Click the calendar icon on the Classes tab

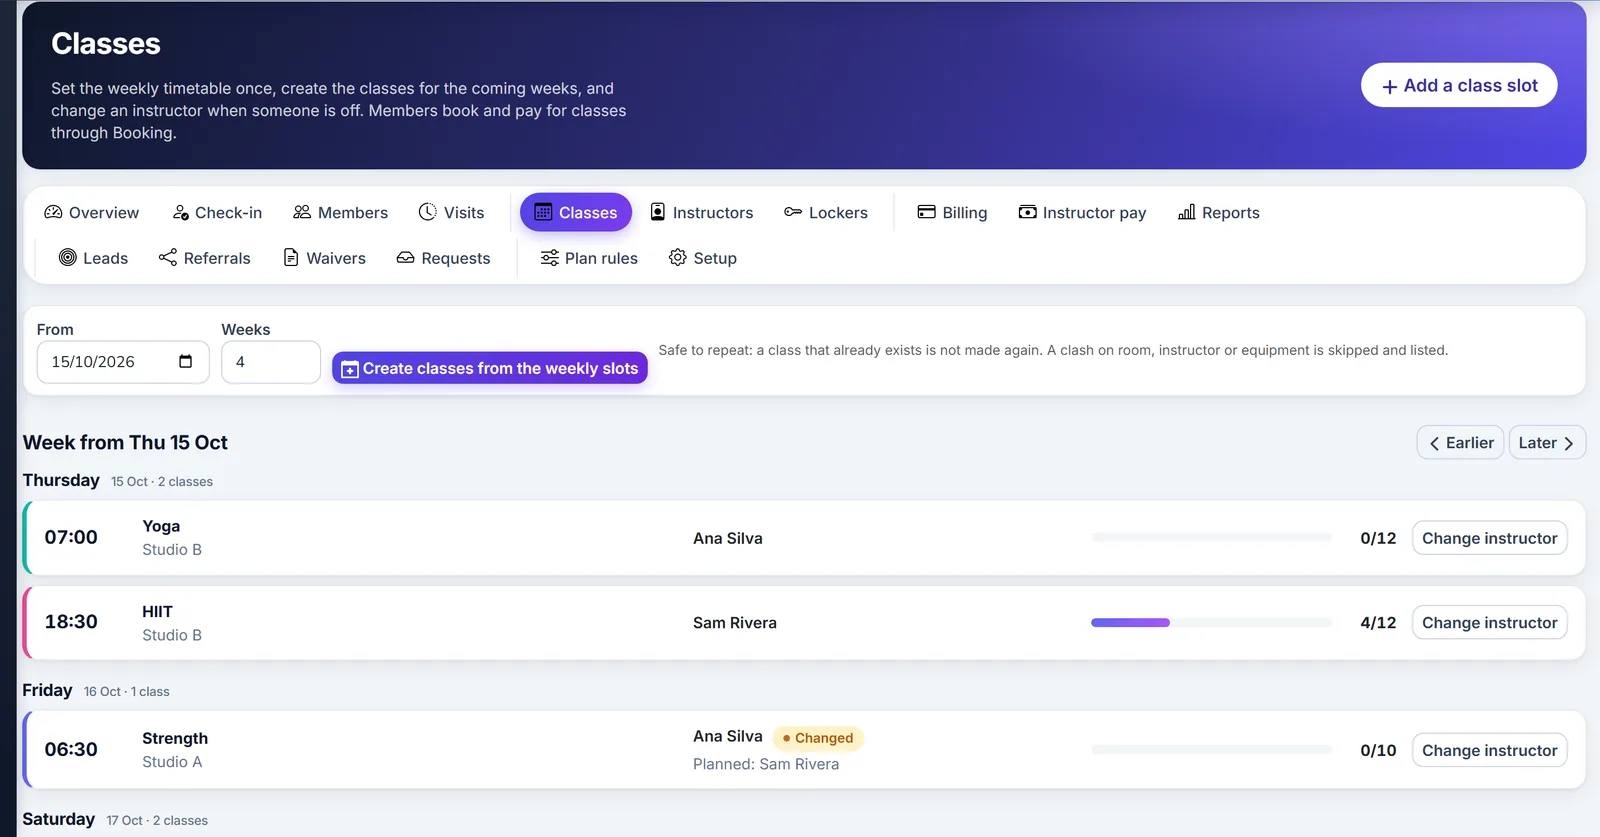pyautogui.click(x=543, y=212)
